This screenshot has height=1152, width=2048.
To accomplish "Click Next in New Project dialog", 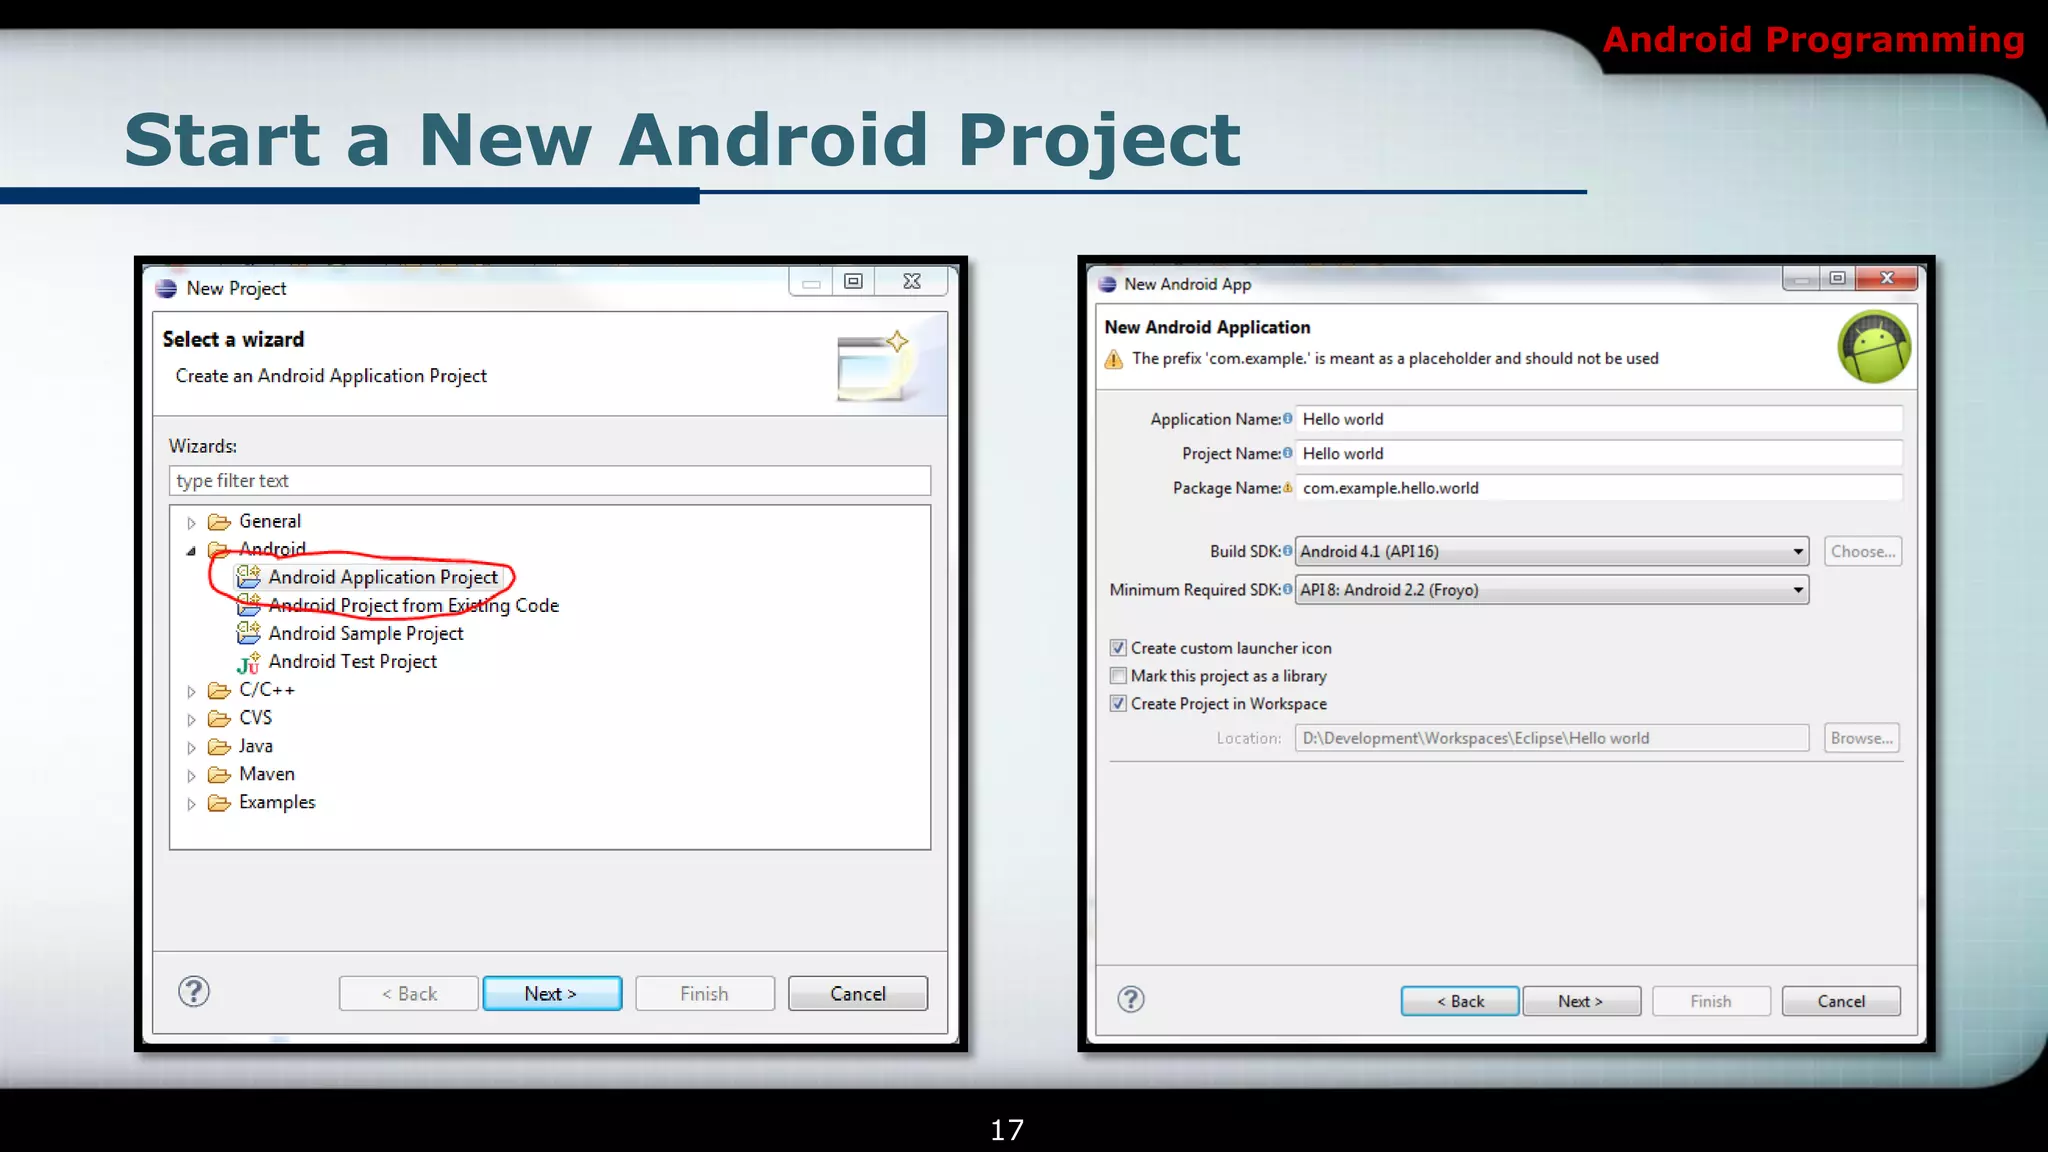I will 552,994.
